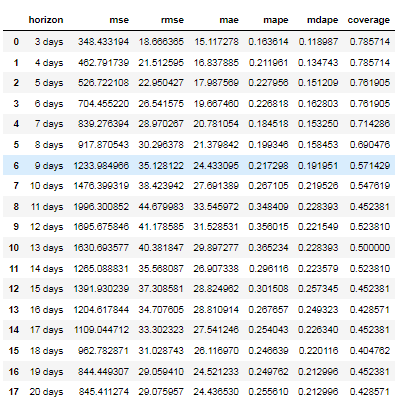Screen dimensions: 402x399
Task: Select rmse value 29.075957
Action: point(161,392)
